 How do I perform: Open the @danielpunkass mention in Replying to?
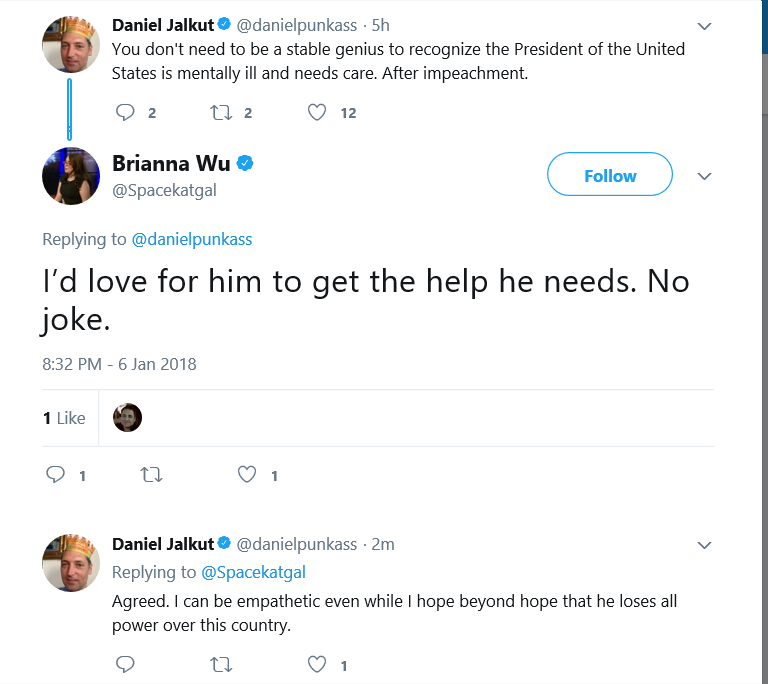192,239
